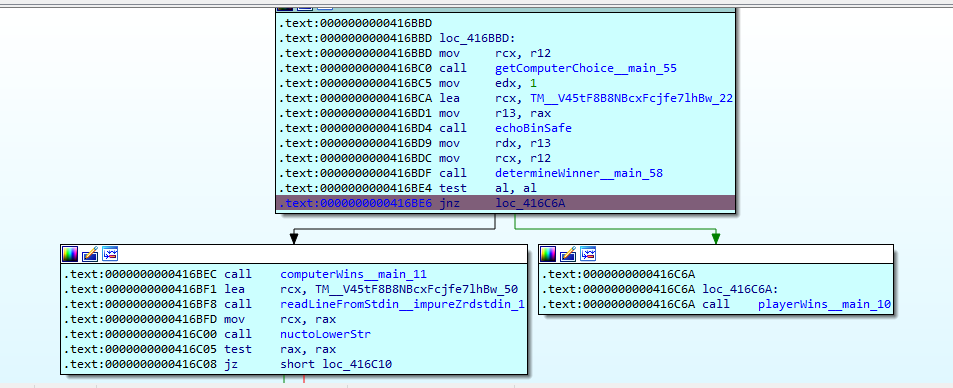Select the 'loc_416BBD:' label
This screenshot has height=388, width=953.
(477, 38)
